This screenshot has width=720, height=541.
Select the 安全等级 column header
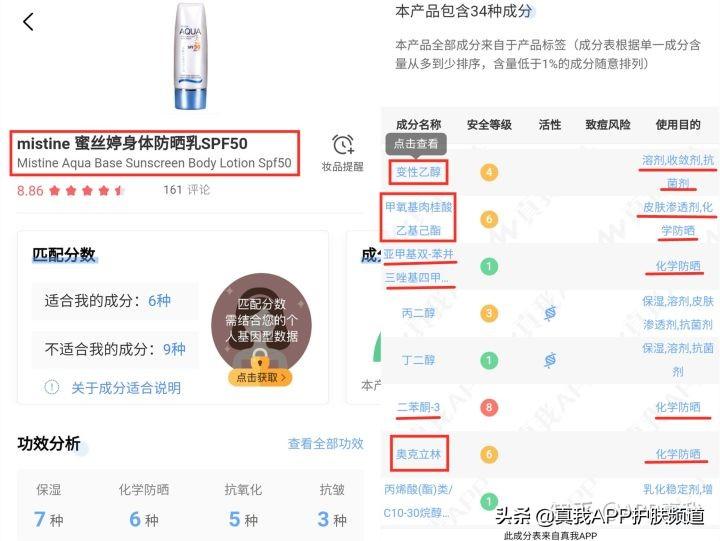pos(489,124)
